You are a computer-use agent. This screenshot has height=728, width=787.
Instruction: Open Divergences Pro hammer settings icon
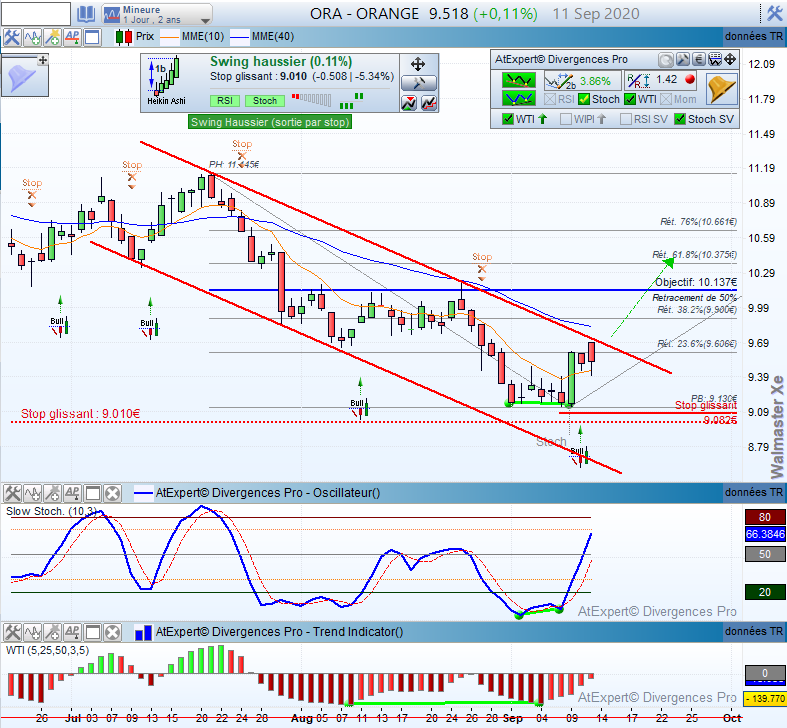click(x=683, y=60)
